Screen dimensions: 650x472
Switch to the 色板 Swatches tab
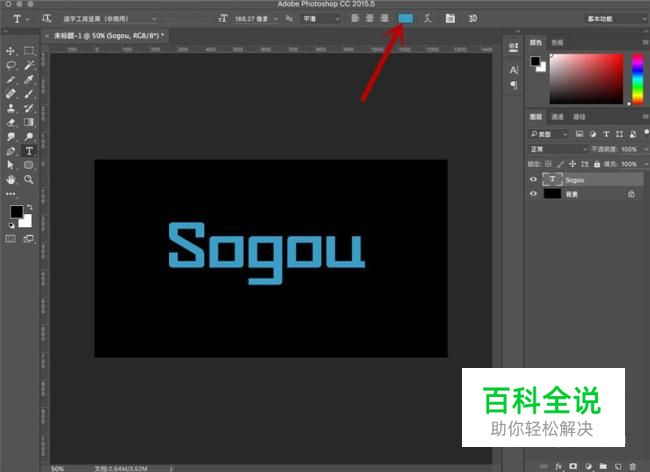(x=557, y=42)
